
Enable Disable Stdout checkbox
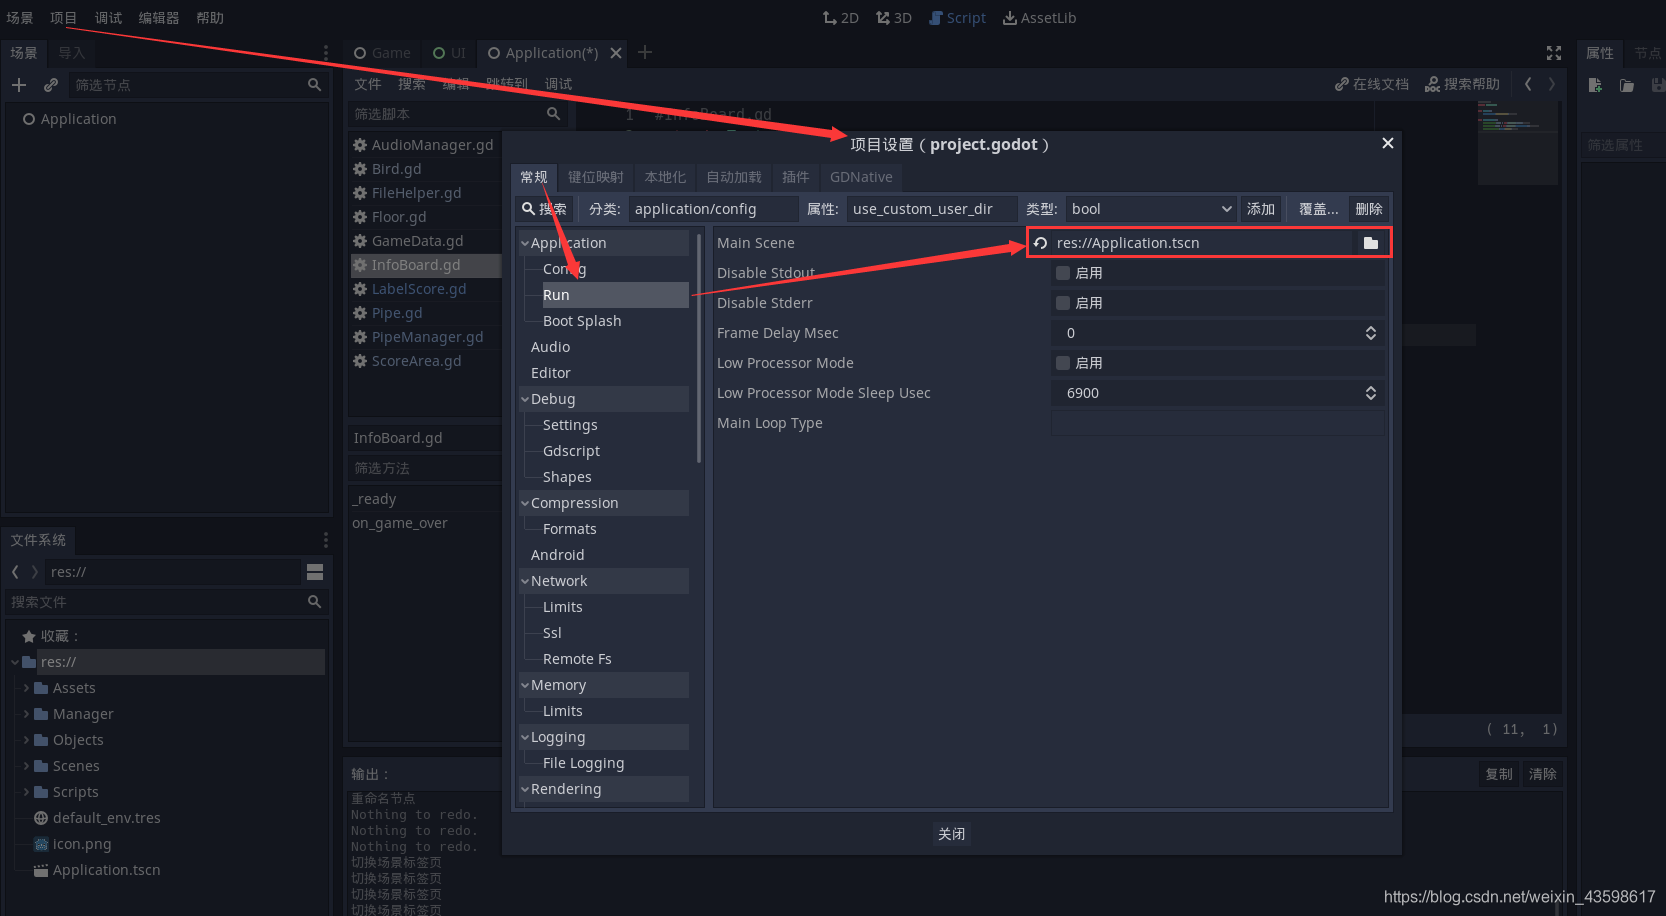[x=1063, y=273]
